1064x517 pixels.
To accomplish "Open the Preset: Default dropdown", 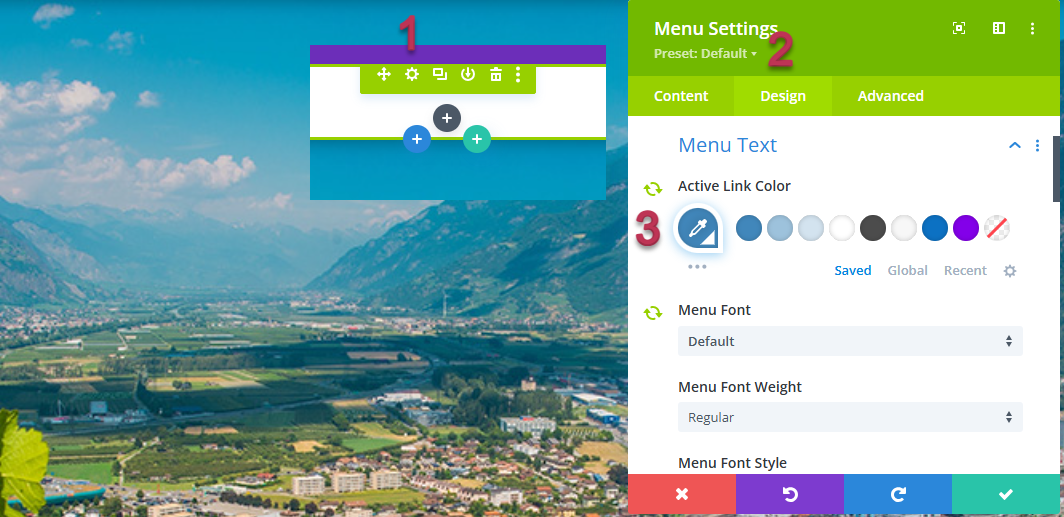I will click(x=706, y=54).
